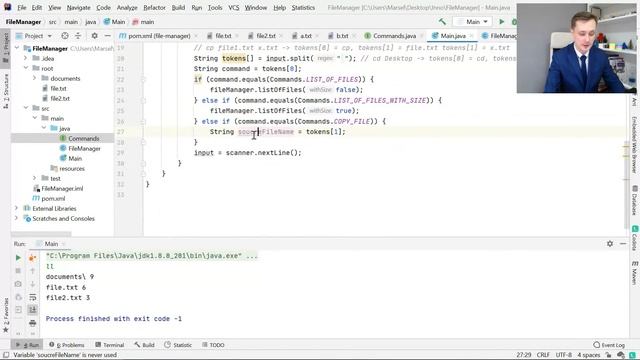Screen dimensions: 640x360
Task: Switch to b.txt editor tab
Action: tap(342, 36)
